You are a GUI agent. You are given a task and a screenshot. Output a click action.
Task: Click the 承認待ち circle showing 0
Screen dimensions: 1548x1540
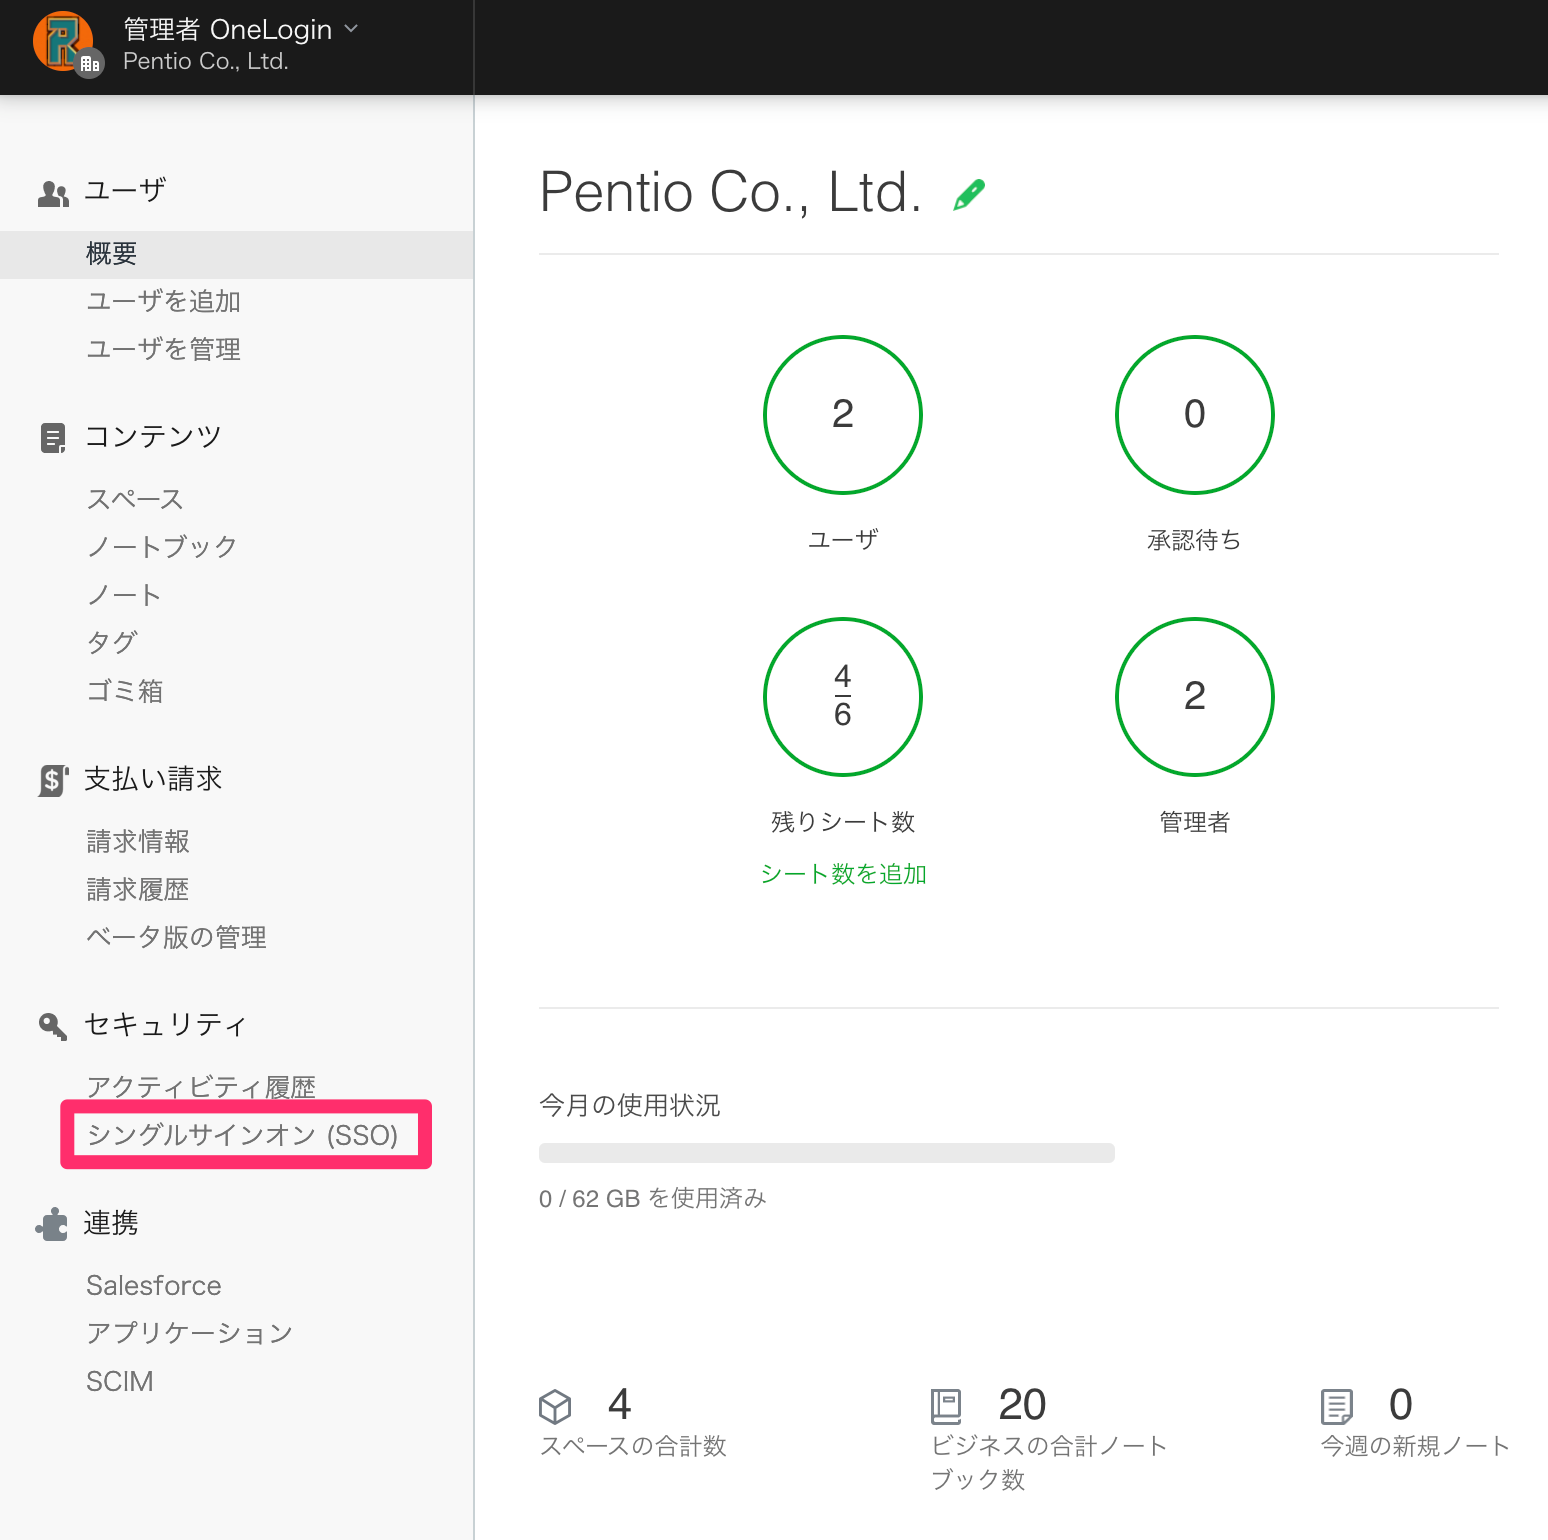point(1195,415)
